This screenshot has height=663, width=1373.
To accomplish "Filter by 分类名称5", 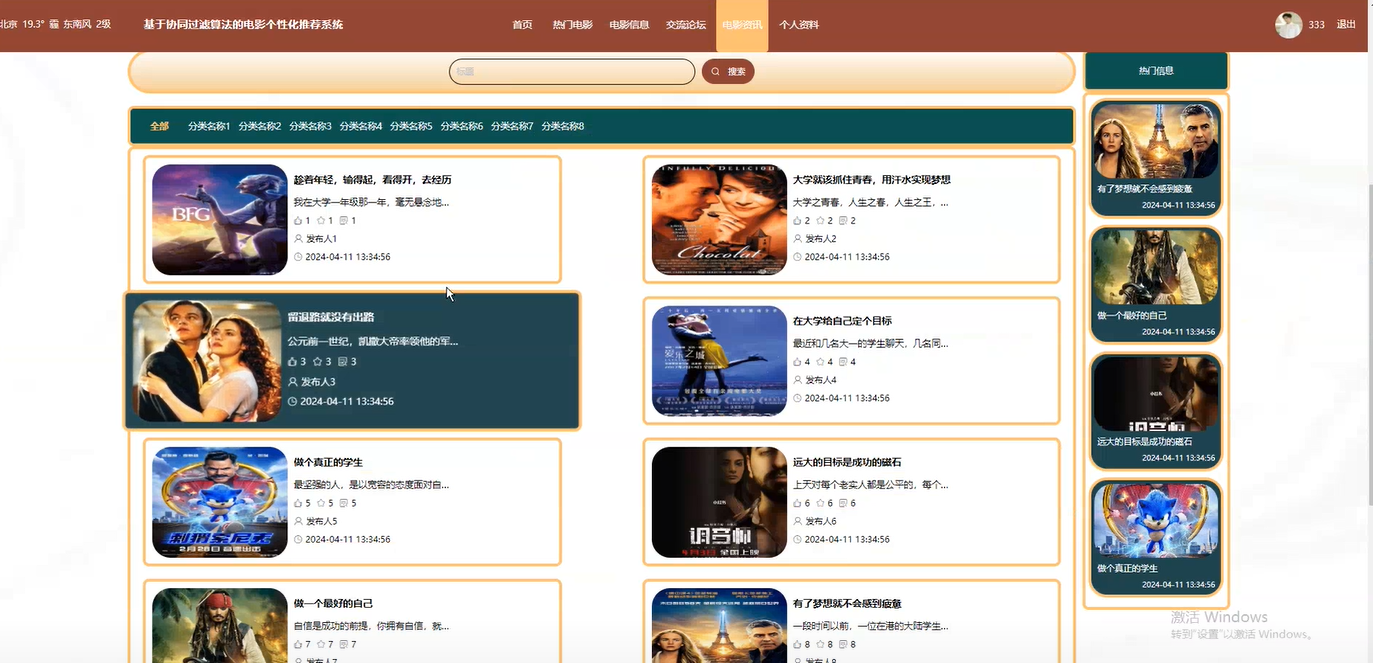I will point(411,126).
